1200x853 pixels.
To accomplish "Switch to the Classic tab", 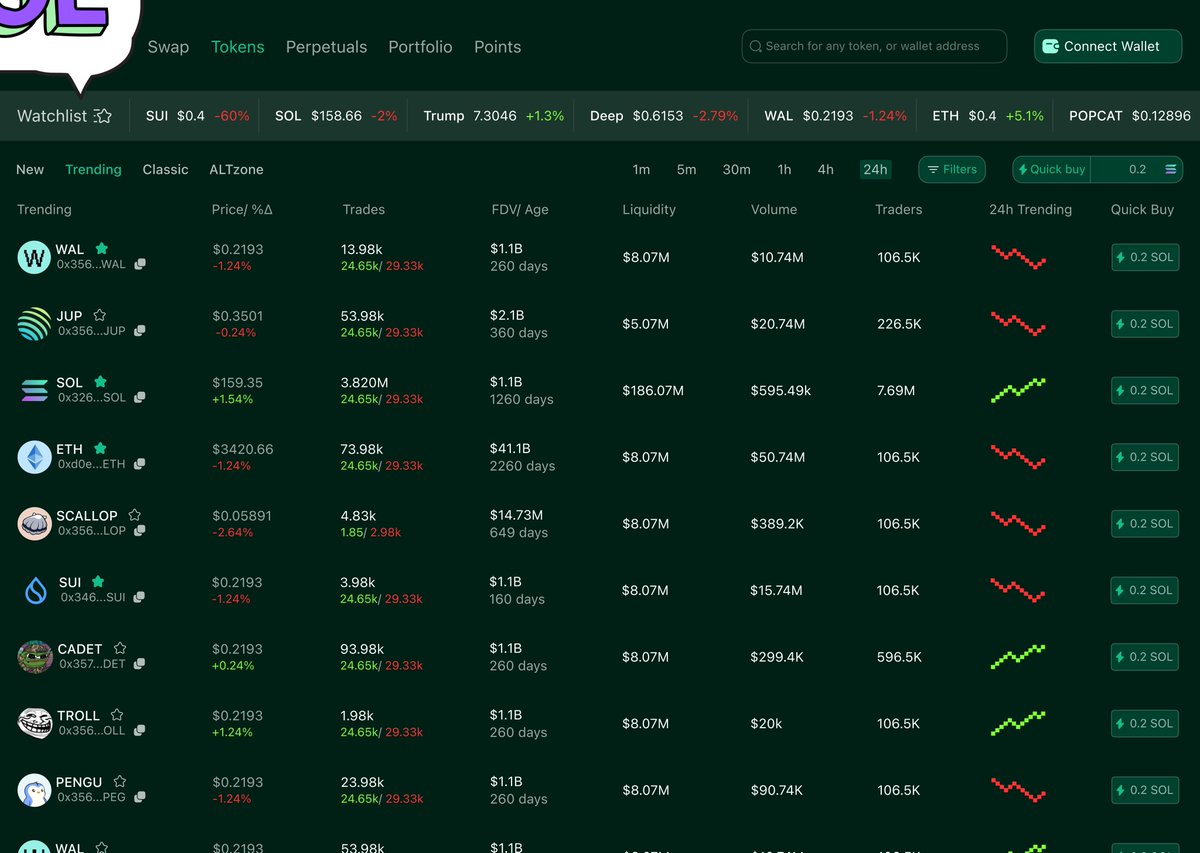I will pyautogui.click(x=165, y=170).
